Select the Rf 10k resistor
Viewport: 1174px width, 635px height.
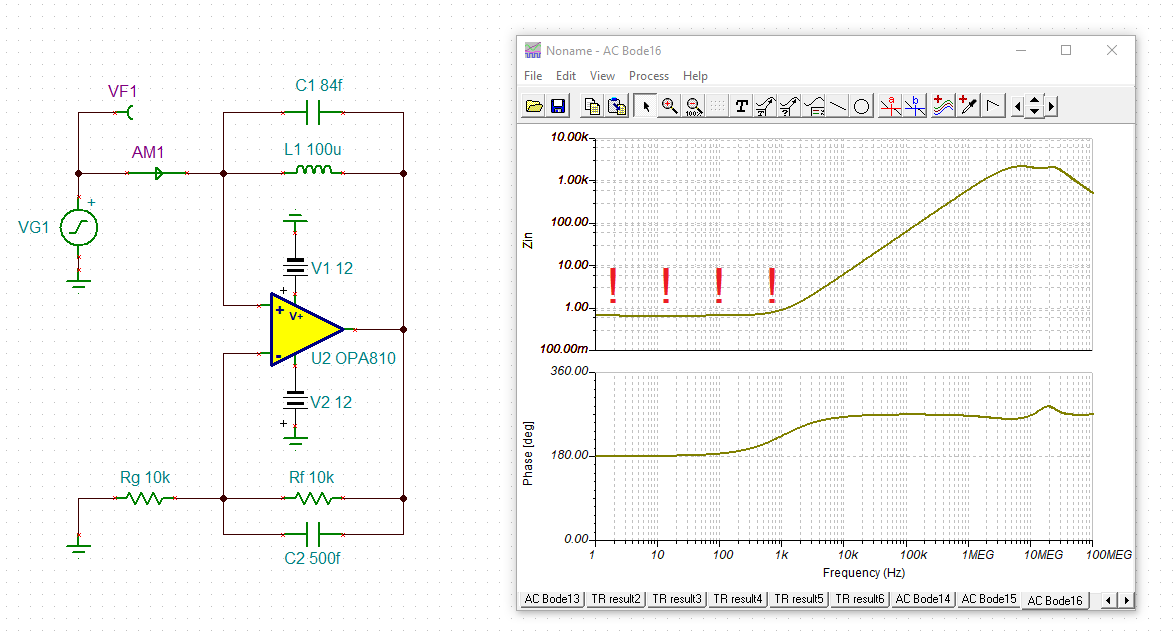click(x=313, y=498)
